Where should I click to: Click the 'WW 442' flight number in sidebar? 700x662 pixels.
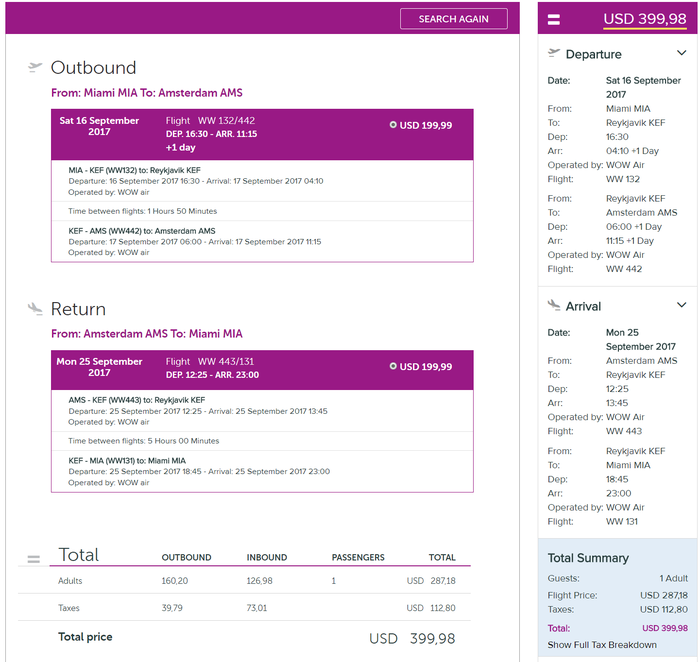[x=624, y=269]
